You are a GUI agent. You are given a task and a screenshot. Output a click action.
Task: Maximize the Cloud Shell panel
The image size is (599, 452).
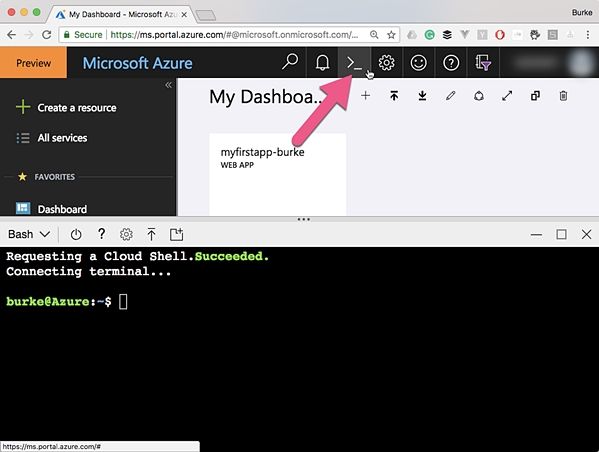click(x=561, y=234)
